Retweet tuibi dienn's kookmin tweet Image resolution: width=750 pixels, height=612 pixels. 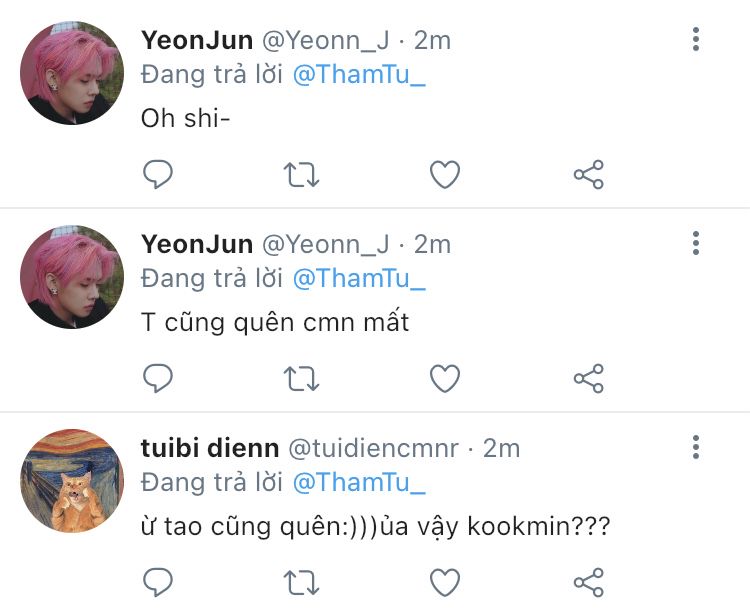pos(301,583)
